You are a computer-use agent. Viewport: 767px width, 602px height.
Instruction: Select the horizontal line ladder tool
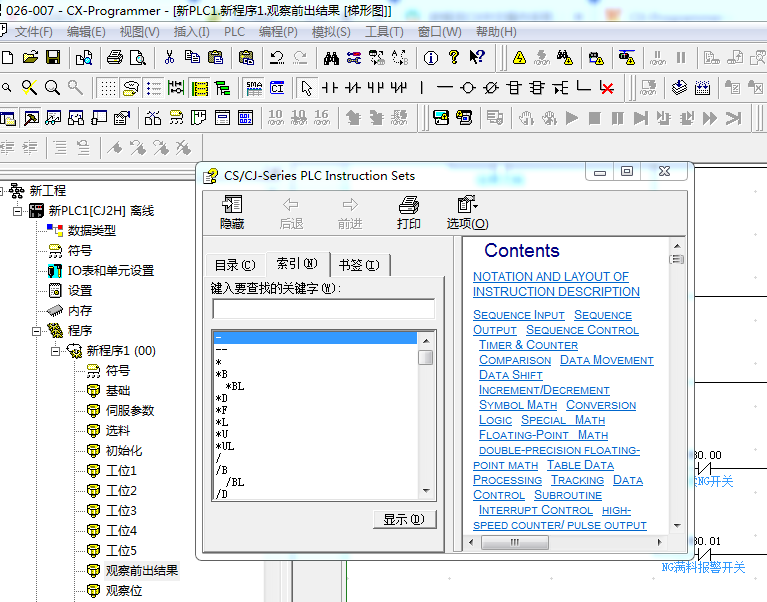tap(444, 88)
